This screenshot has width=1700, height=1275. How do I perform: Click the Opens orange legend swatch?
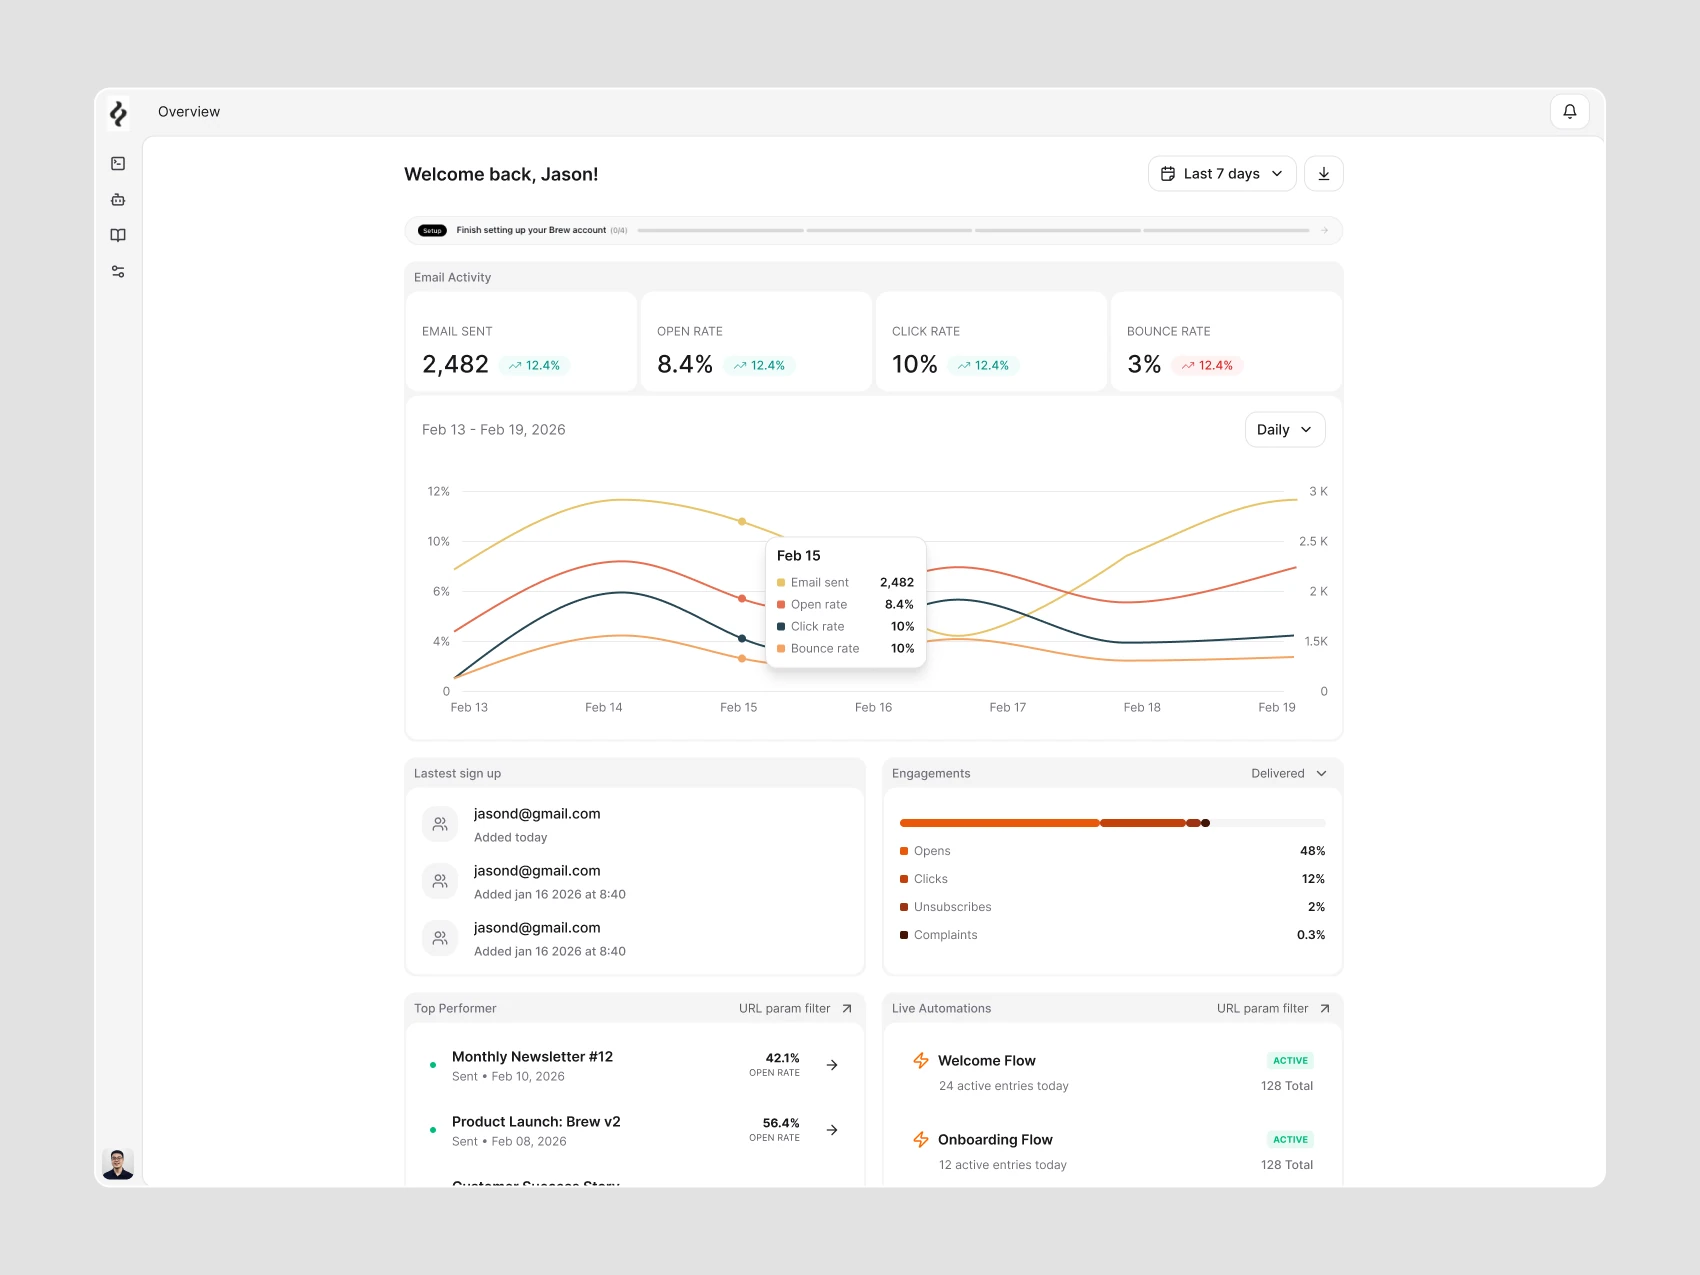pos(904,851)
